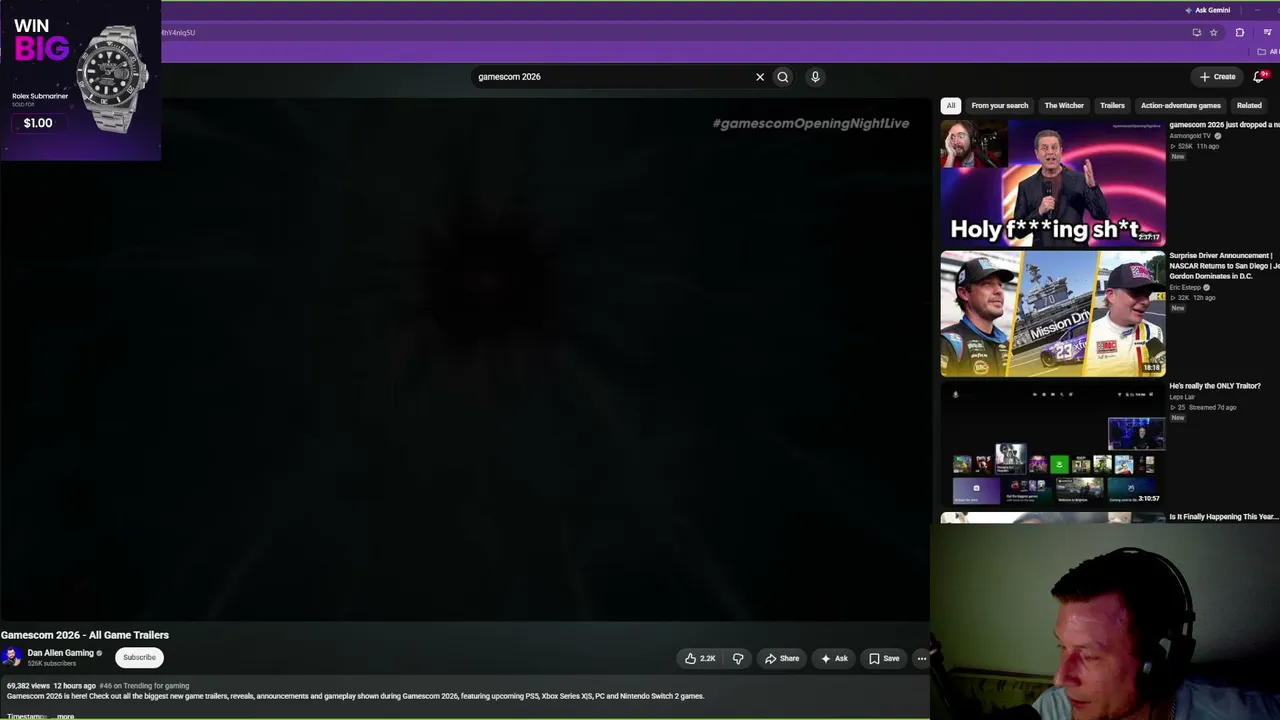Click the Ask button below the video
The height and width of the screenshot is (720, 1280).
834,658
